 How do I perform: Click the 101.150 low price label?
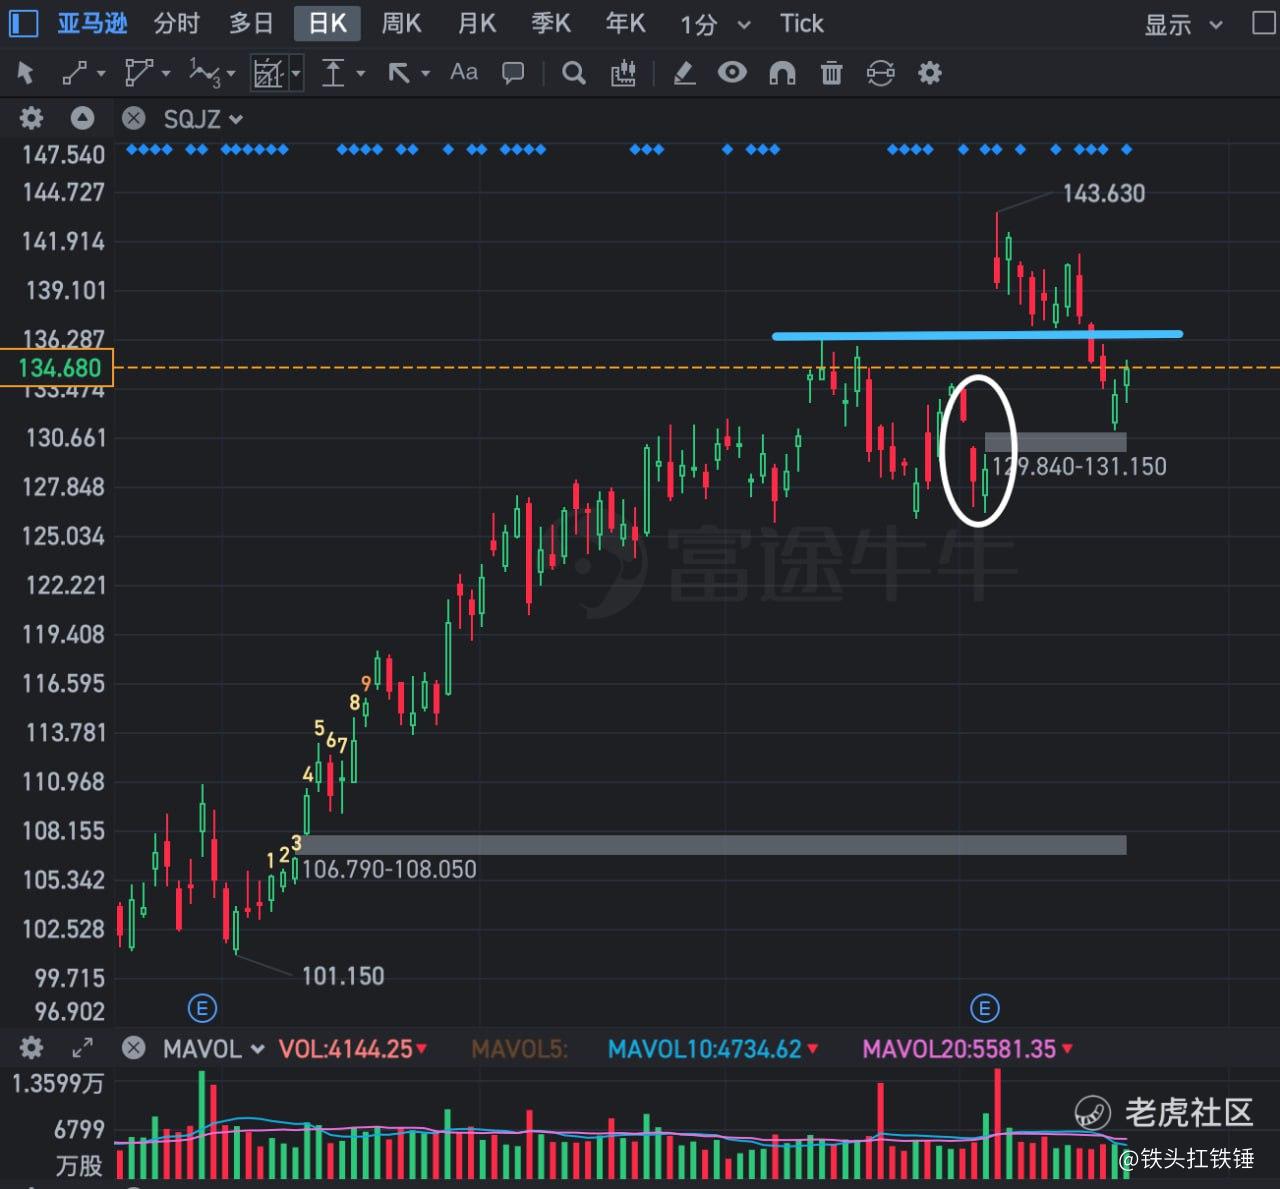tap(343, 975)
